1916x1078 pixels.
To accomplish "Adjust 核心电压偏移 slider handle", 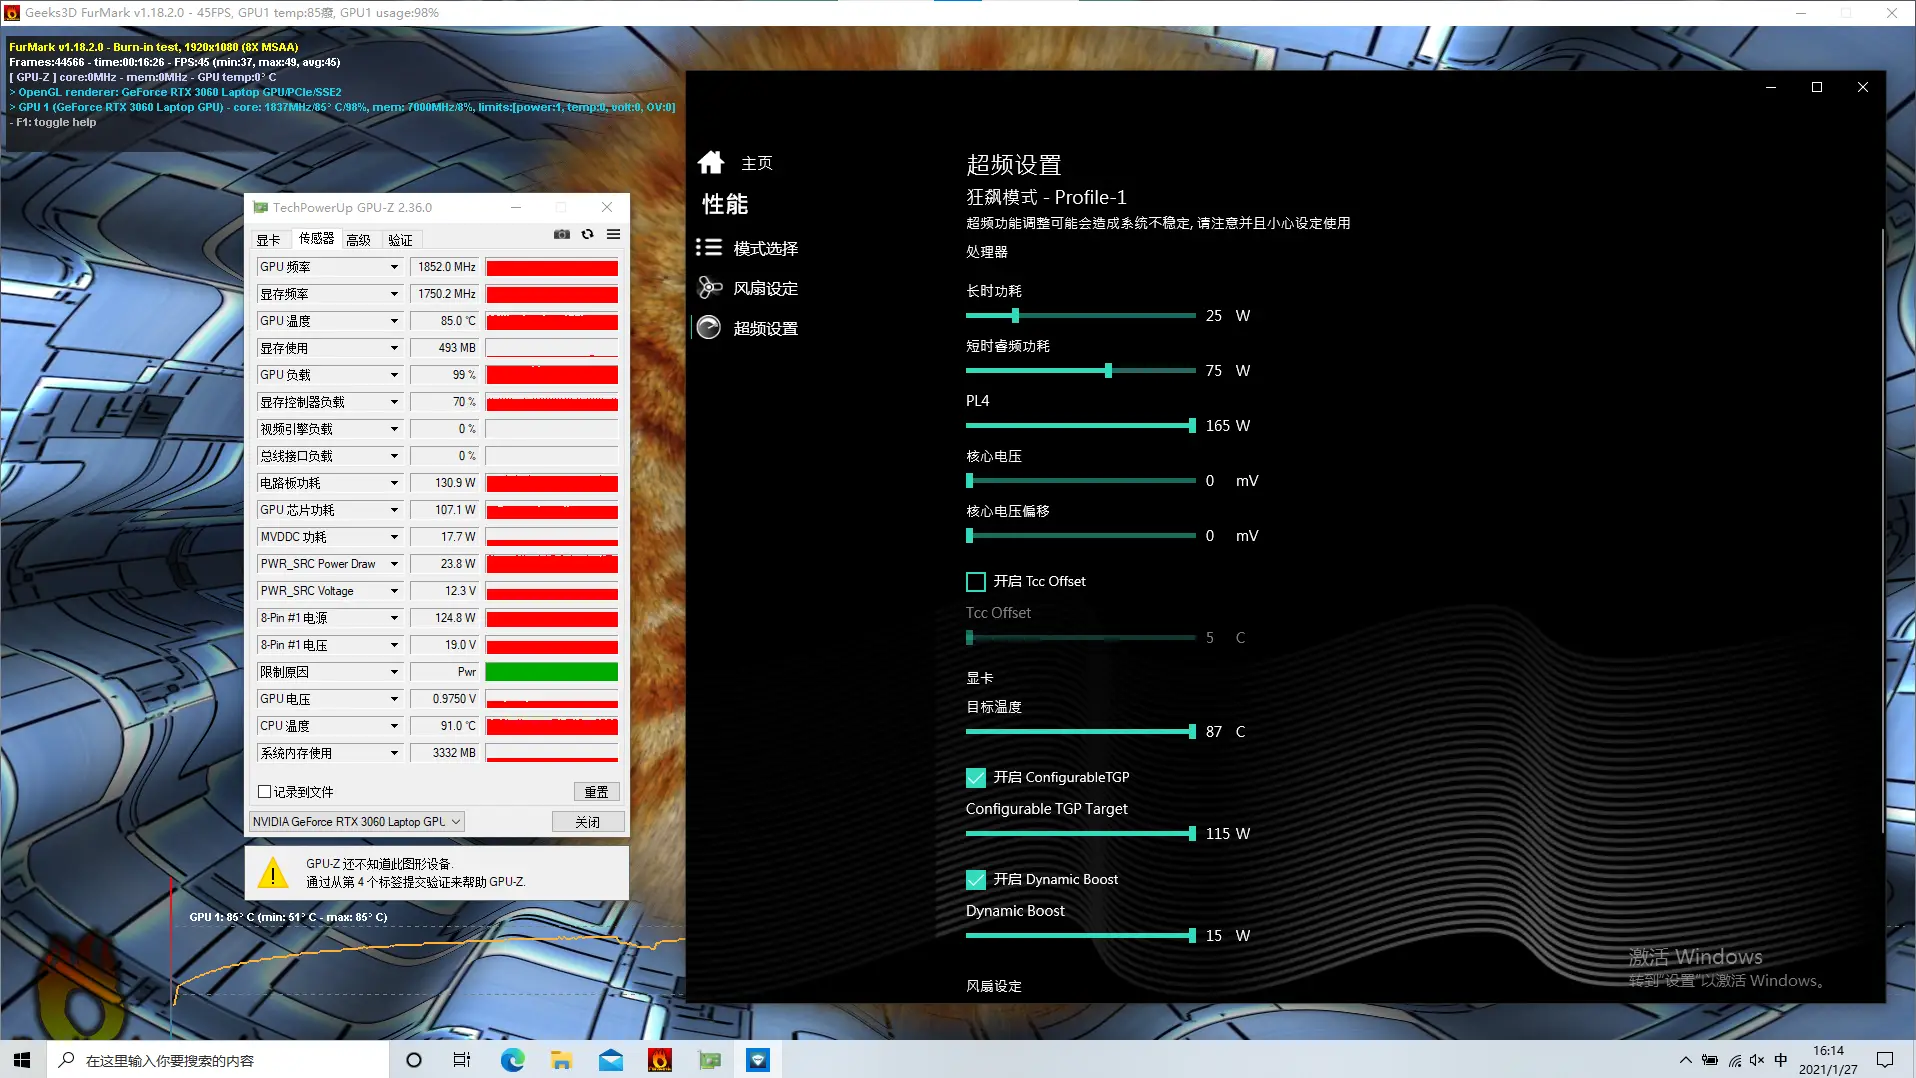I will pos(969,536).
